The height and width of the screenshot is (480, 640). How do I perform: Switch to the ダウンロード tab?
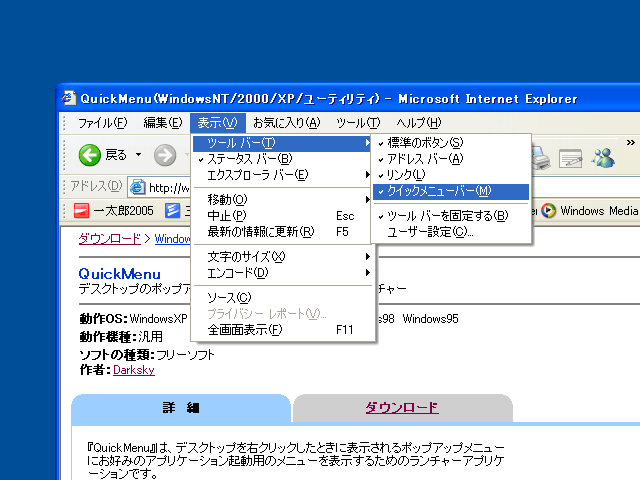(402, 407)
